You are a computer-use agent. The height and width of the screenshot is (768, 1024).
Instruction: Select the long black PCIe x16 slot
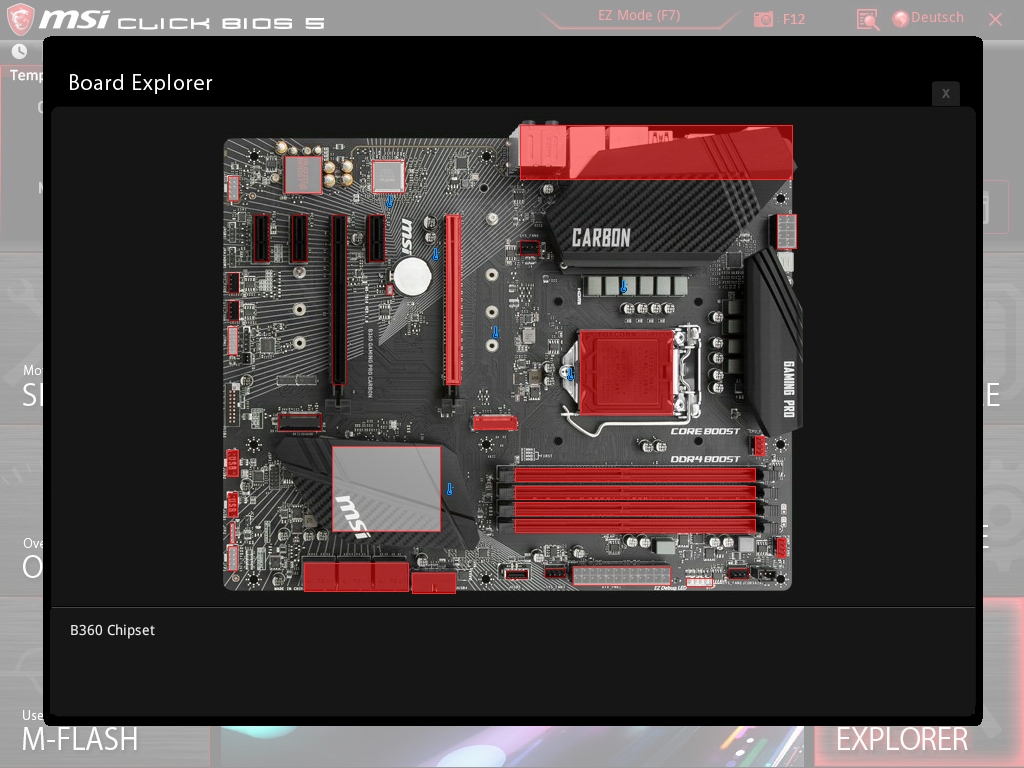[339, 300]
